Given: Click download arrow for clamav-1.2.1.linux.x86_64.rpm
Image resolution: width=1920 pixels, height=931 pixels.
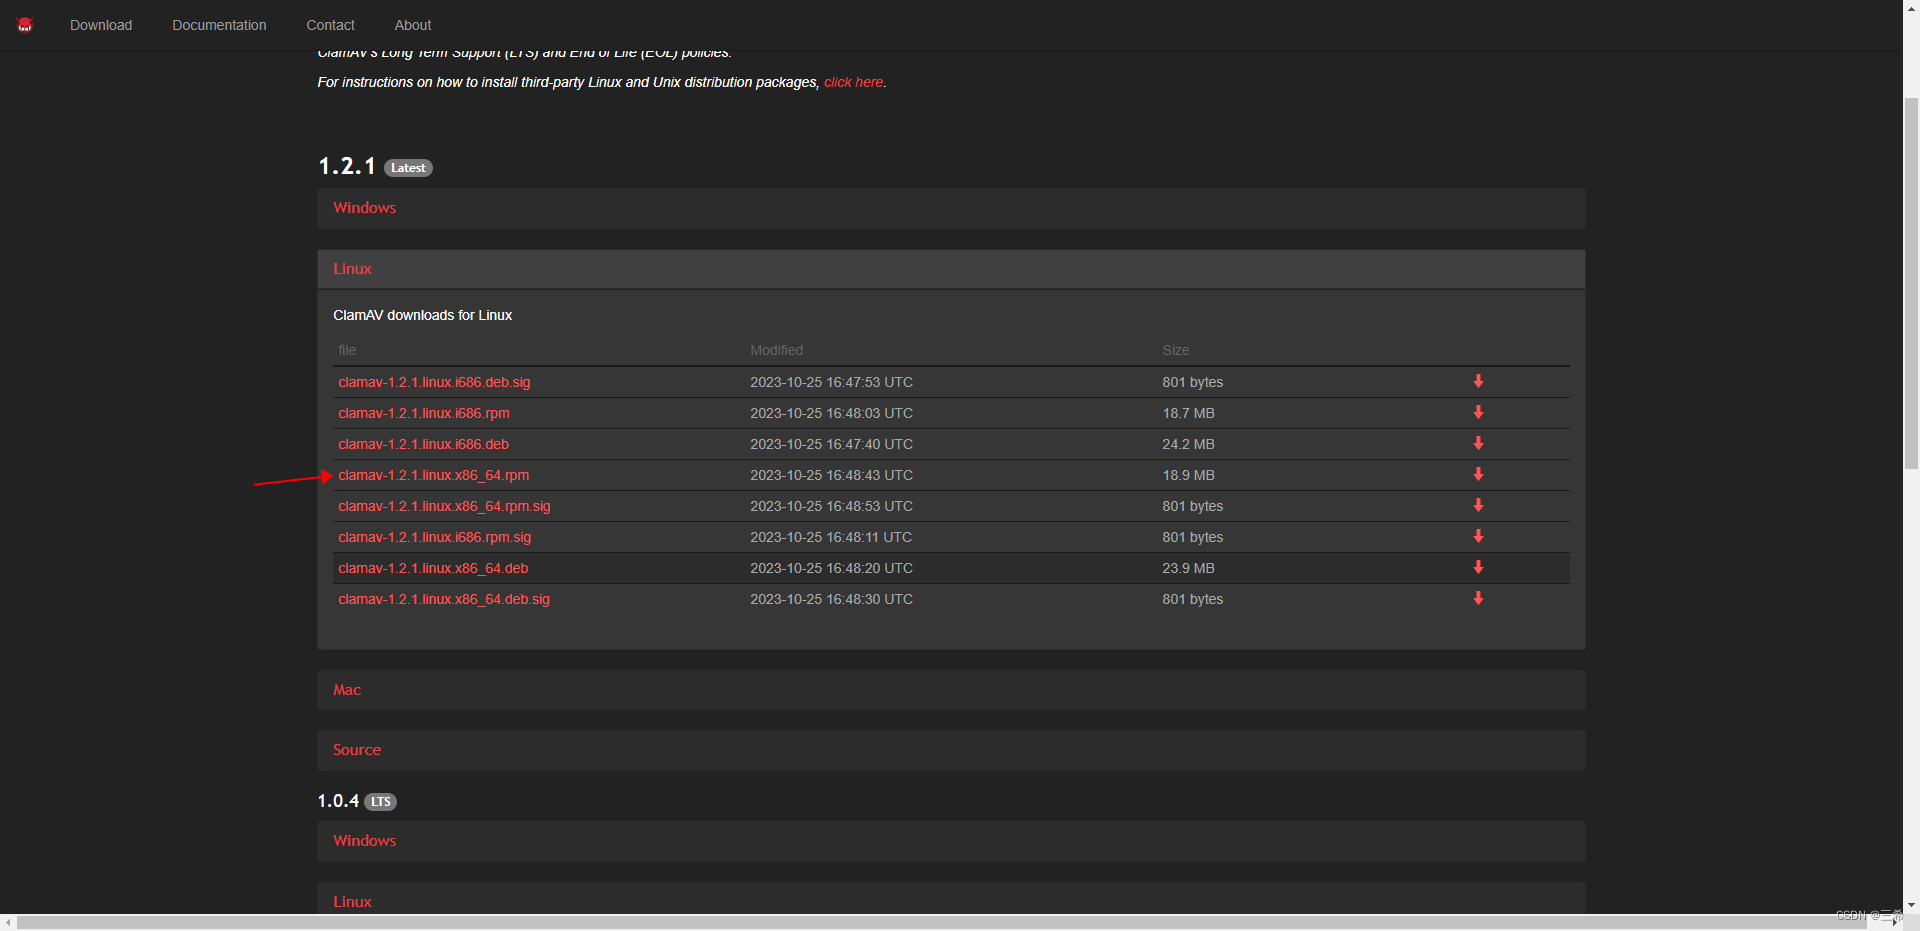Looking at the screenshot, I should [x=1478, y=474].
